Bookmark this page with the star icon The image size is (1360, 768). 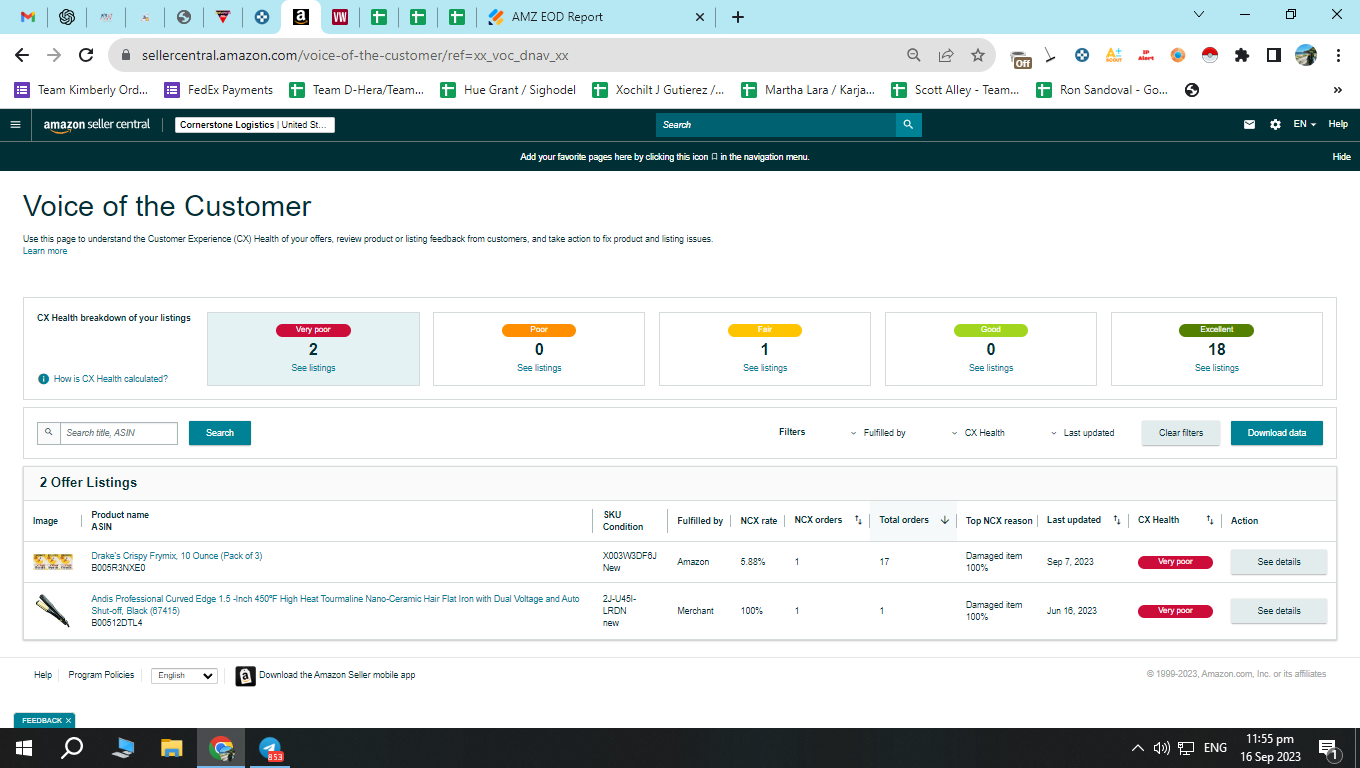pyautogui.click(x=978, y=56)
